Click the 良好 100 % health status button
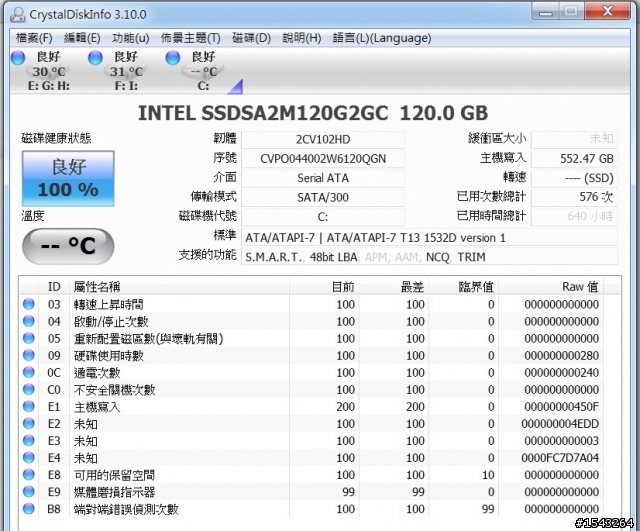This screenshot has width=640, height=531. click(68, 178)
